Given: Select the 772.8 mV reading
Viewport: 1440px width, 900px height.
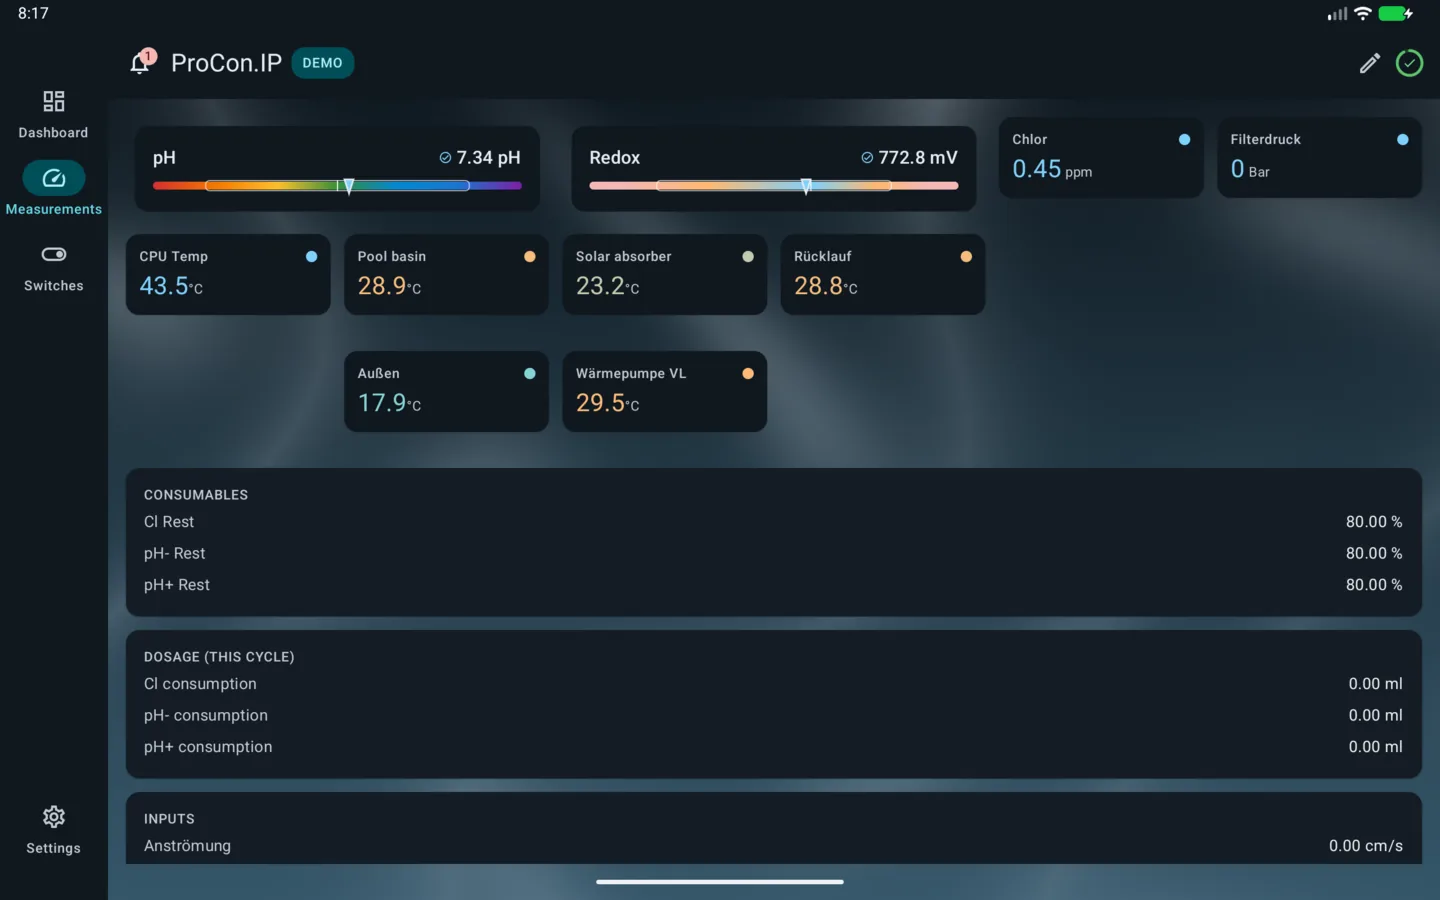Looking at the screenshot, I should [918, 158].
